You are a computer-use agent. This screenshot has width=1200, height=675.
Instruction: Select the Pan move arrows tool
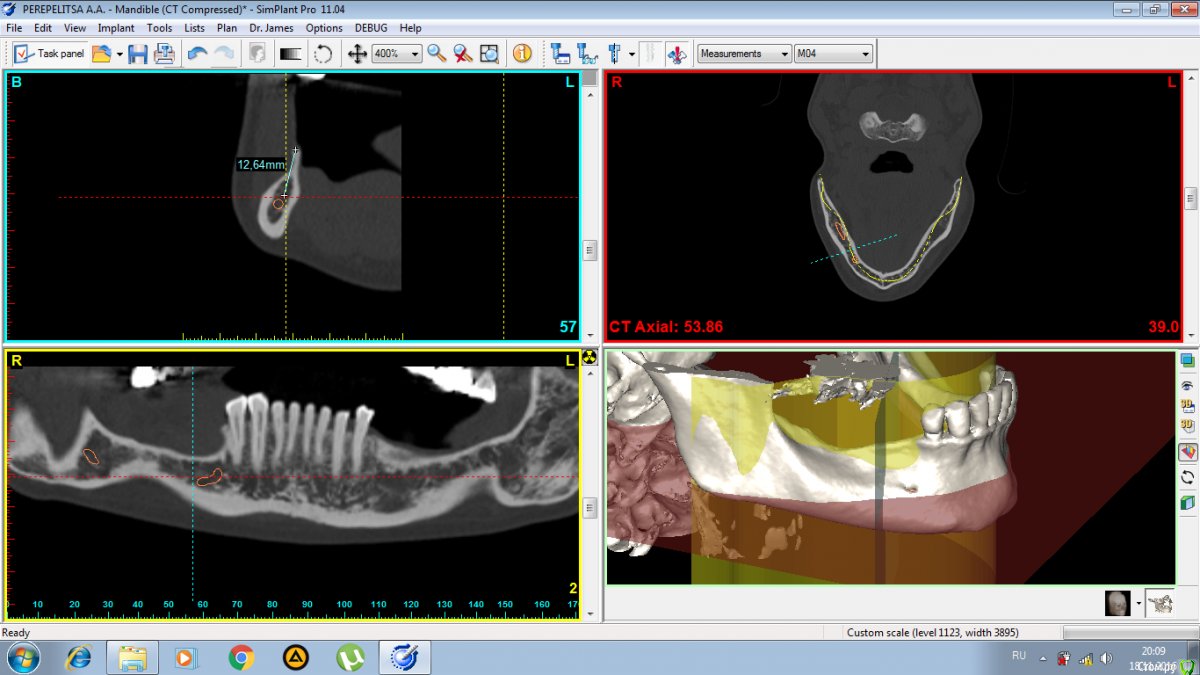357,54
